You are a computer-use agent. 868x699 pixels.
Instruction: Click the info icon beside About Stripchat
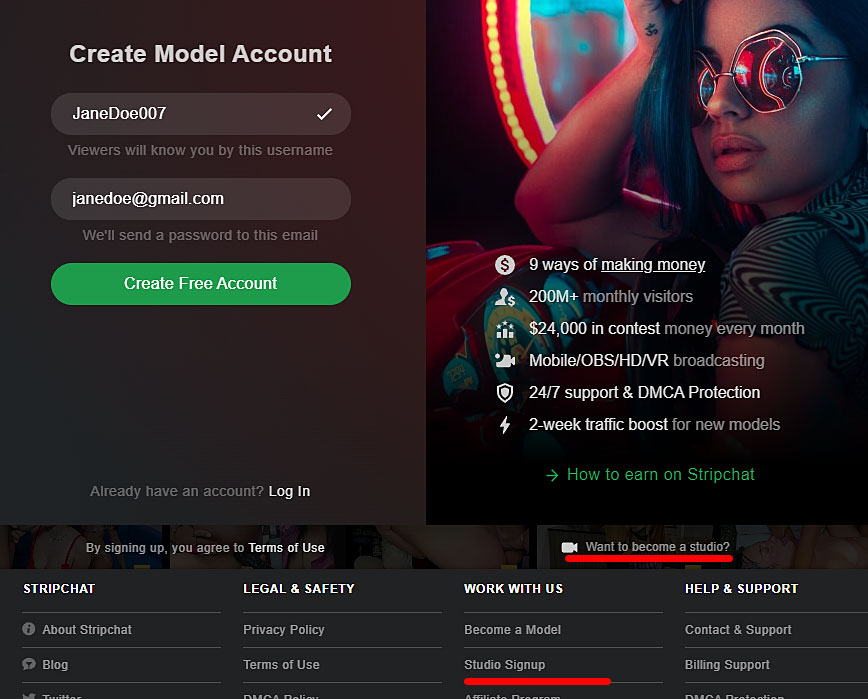(27, 630)
